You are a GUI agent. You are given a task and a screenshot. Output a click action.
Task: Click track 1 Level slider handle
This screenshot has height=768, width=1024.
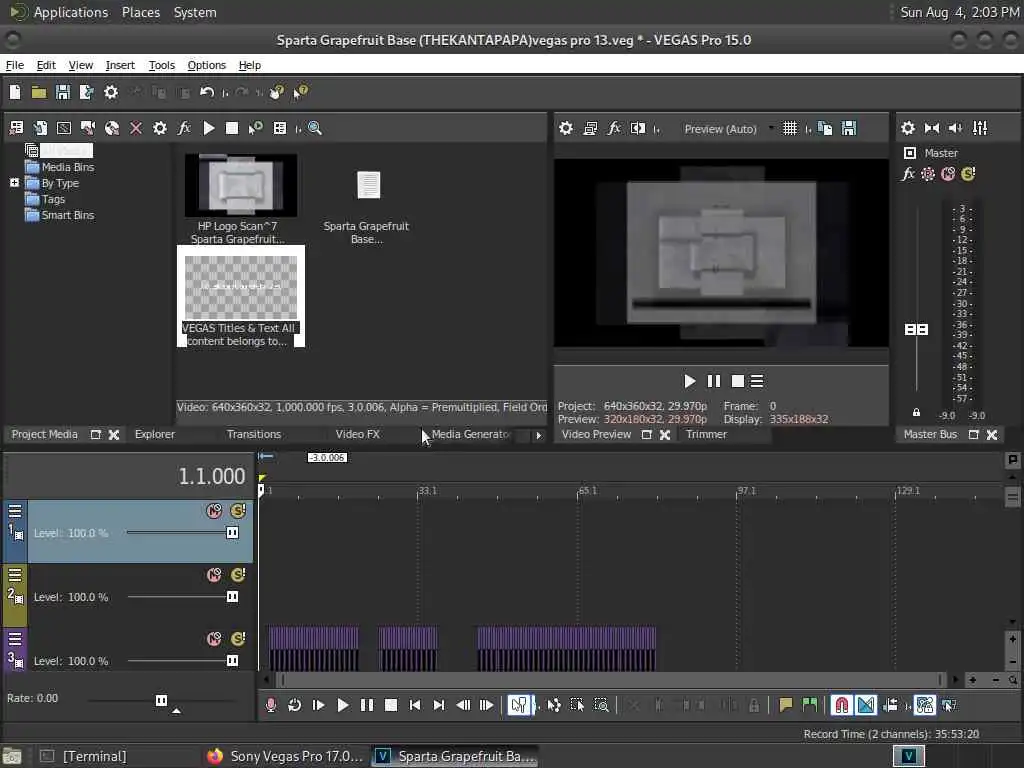pyautogui.click(x=232, y=533)
